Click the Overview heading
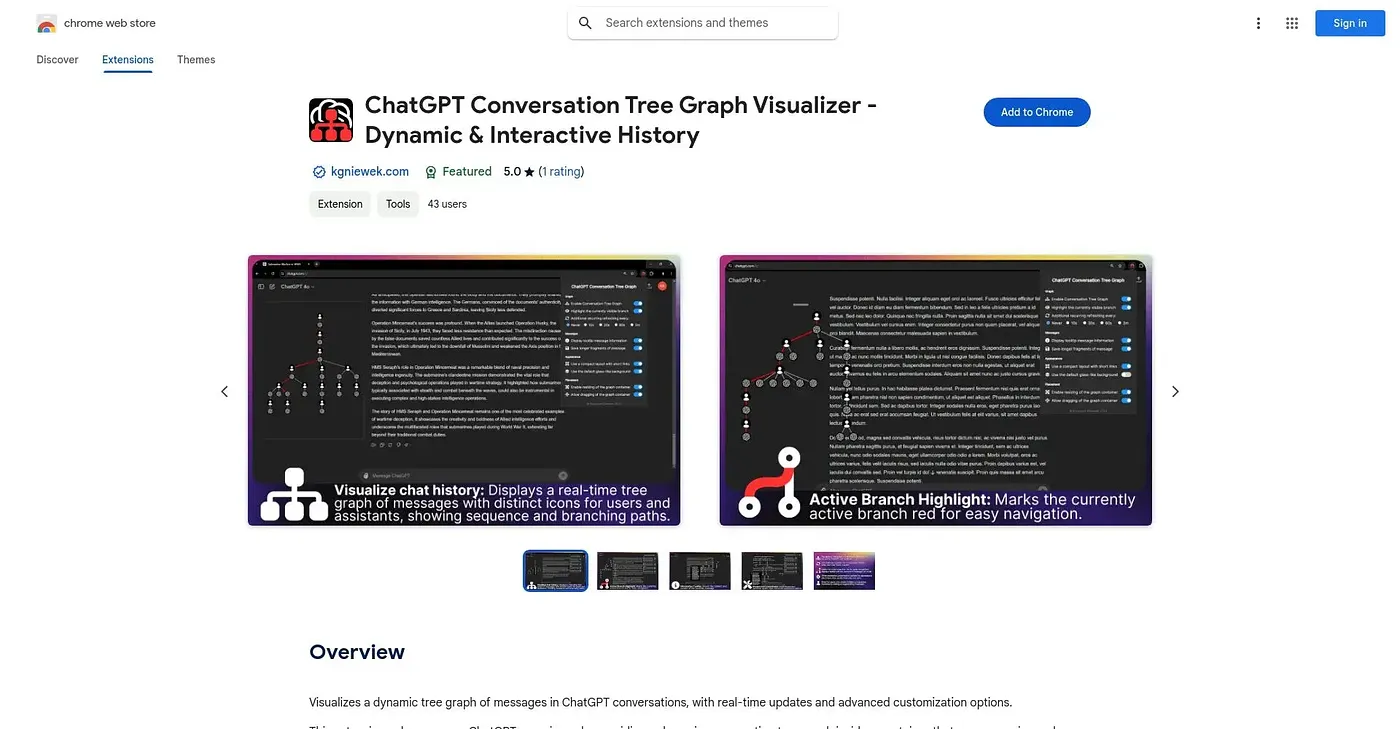Screen dimensions: 1400x729 click(x=357, y=652)
